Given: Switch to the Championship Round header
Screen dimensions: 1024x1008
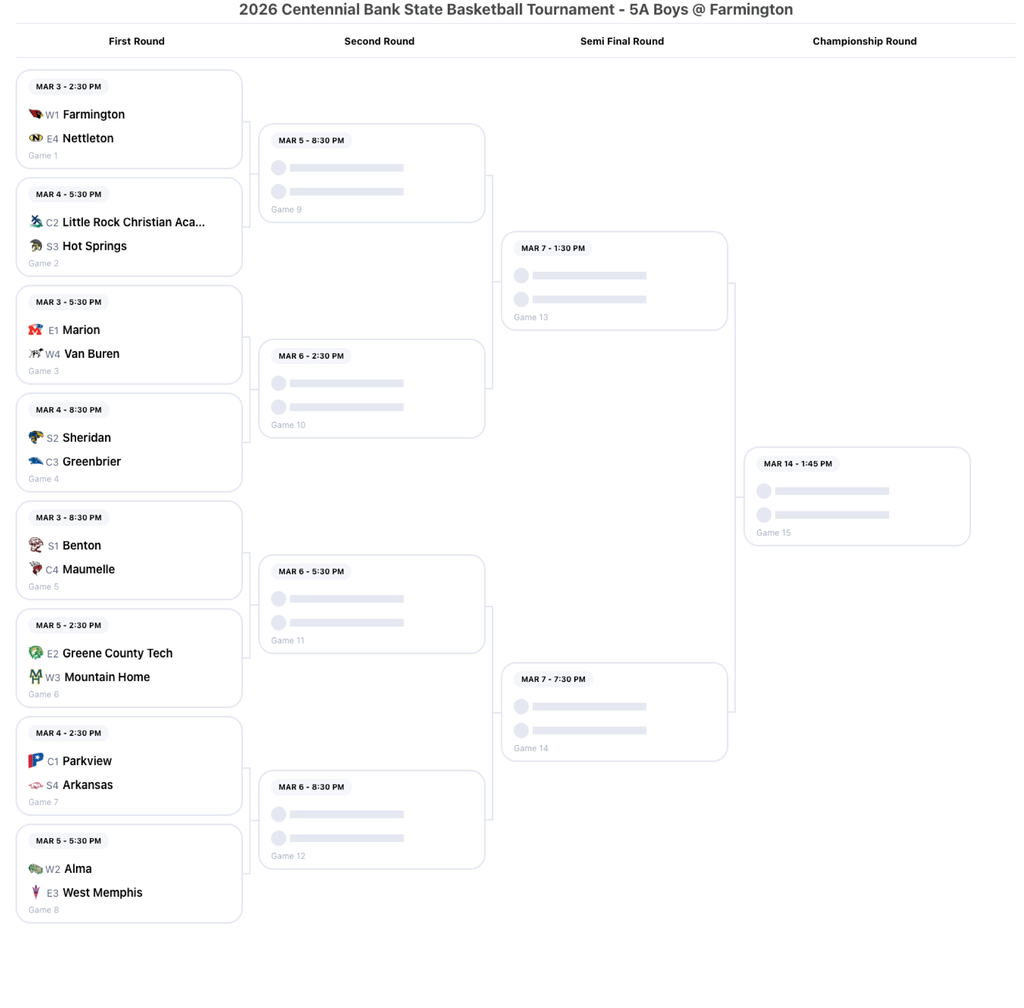Looking at the screenshot, I should [x=864, y=41].
